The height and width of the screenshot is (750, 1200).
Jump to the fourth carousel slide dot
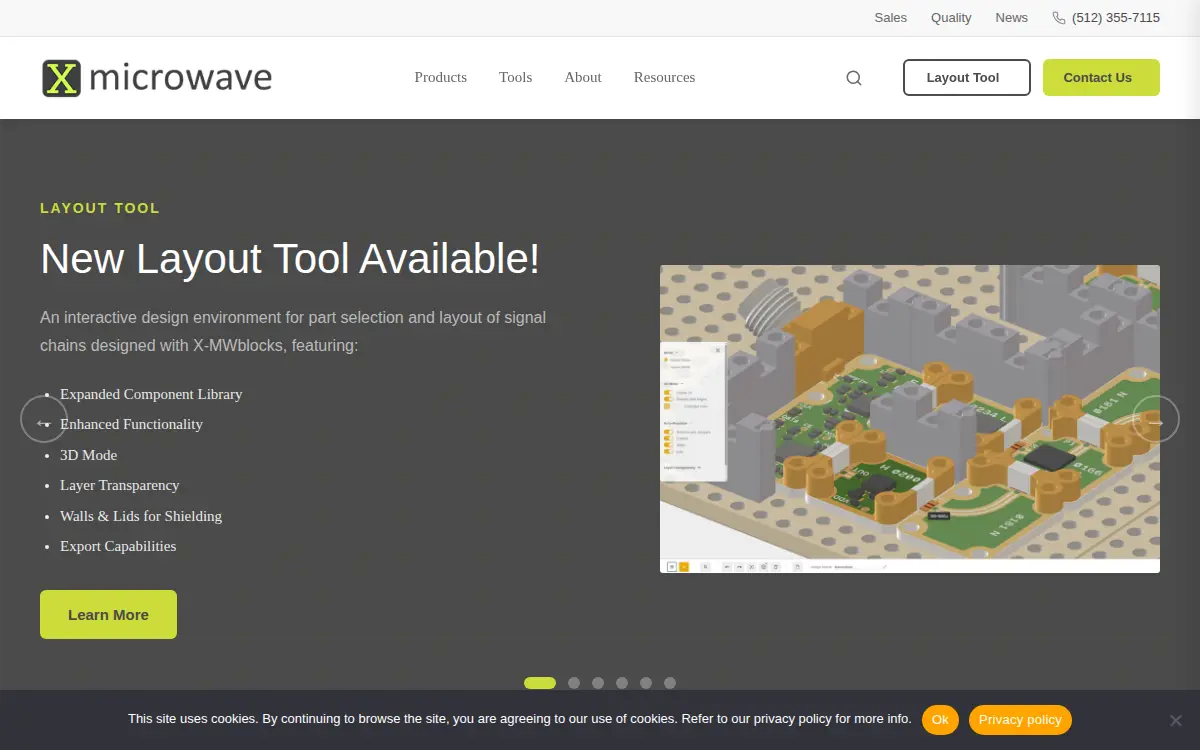pyautogui.click(x=622, y=683)
